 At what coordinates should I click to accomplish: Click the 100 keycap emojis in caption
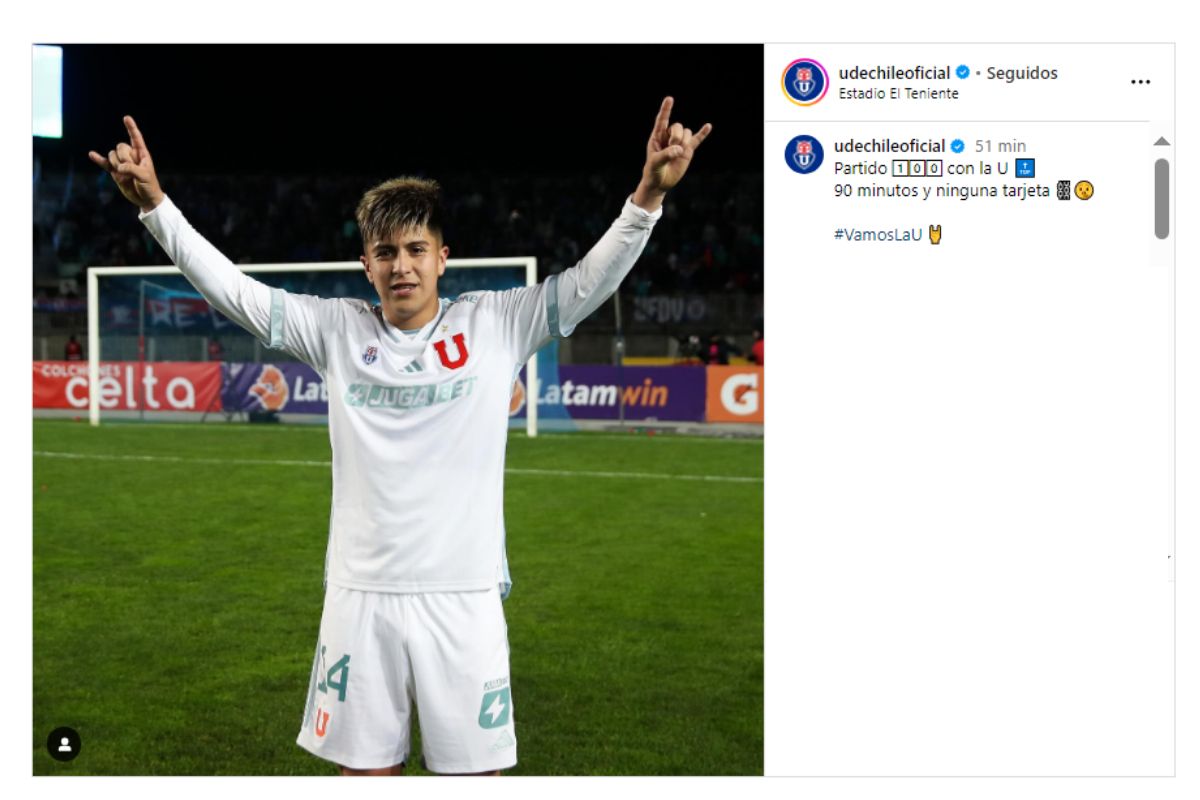tap(917, 168)
